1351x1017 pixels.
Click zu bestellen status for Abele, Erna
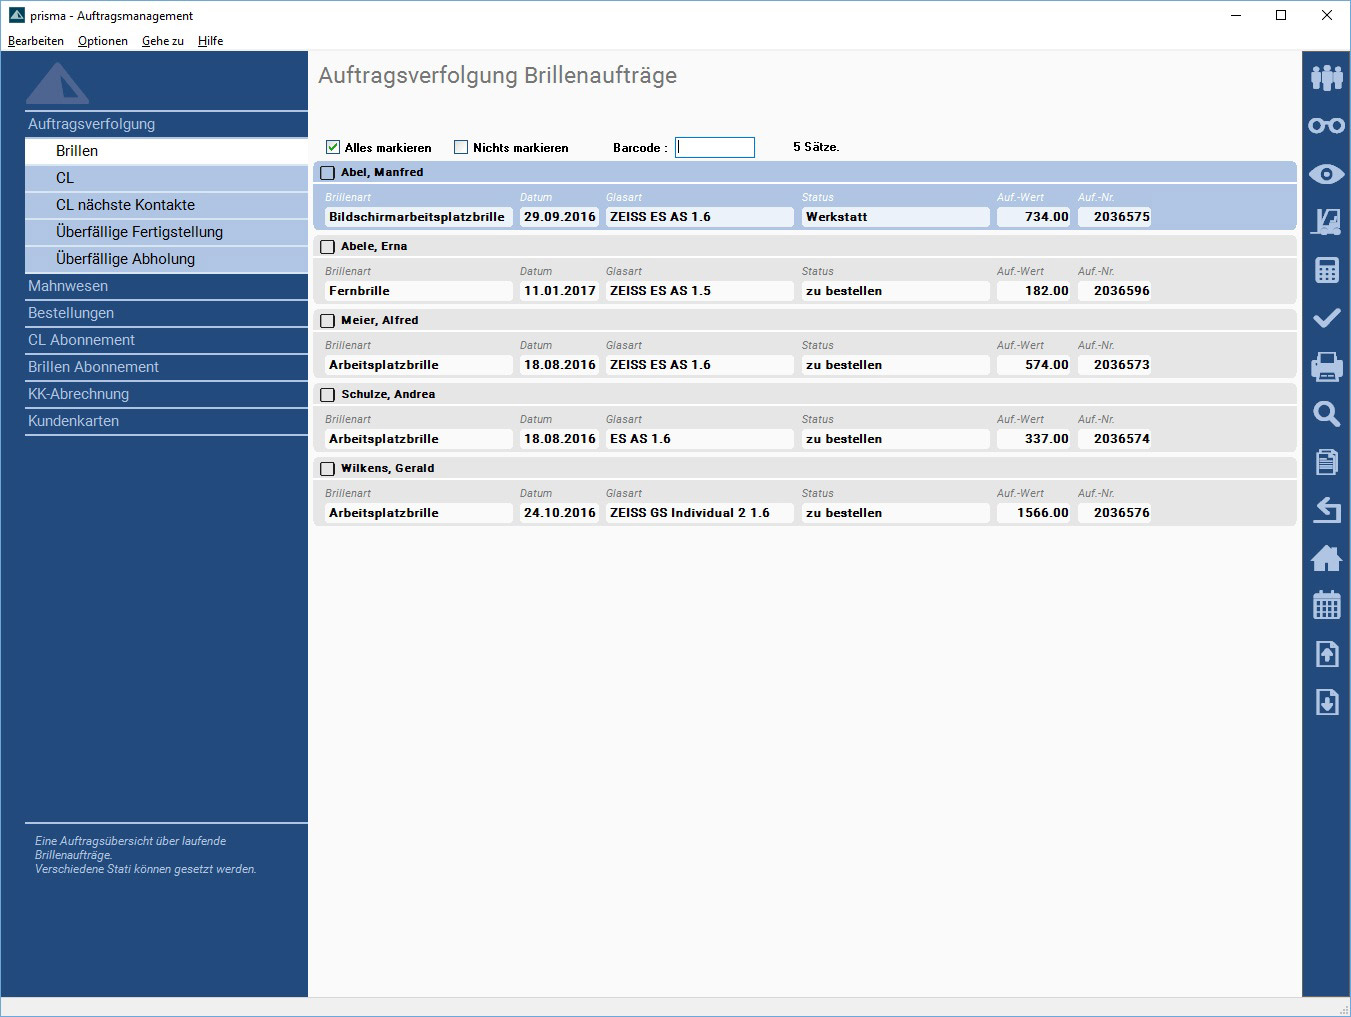(896, 291)
